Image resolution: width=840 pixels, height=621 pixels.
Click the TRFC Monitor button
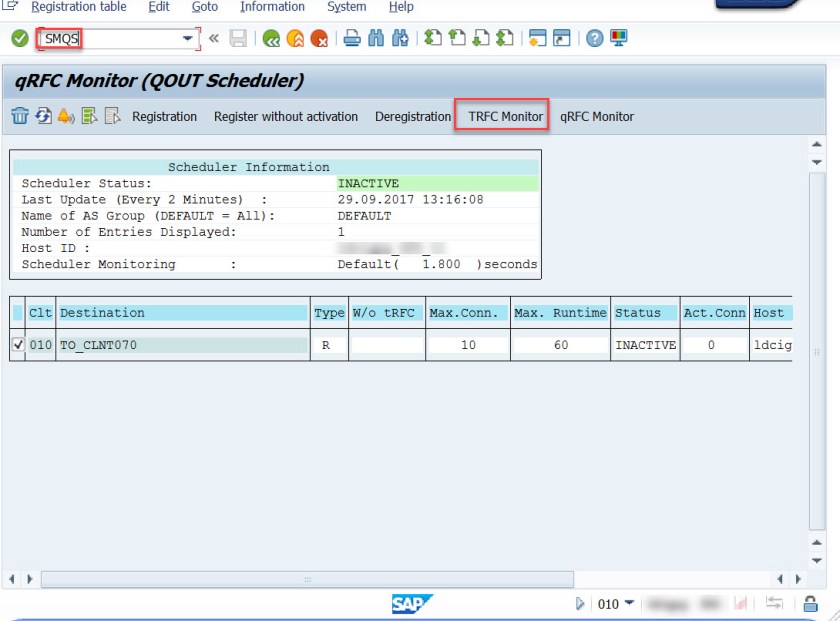[505, 116]
